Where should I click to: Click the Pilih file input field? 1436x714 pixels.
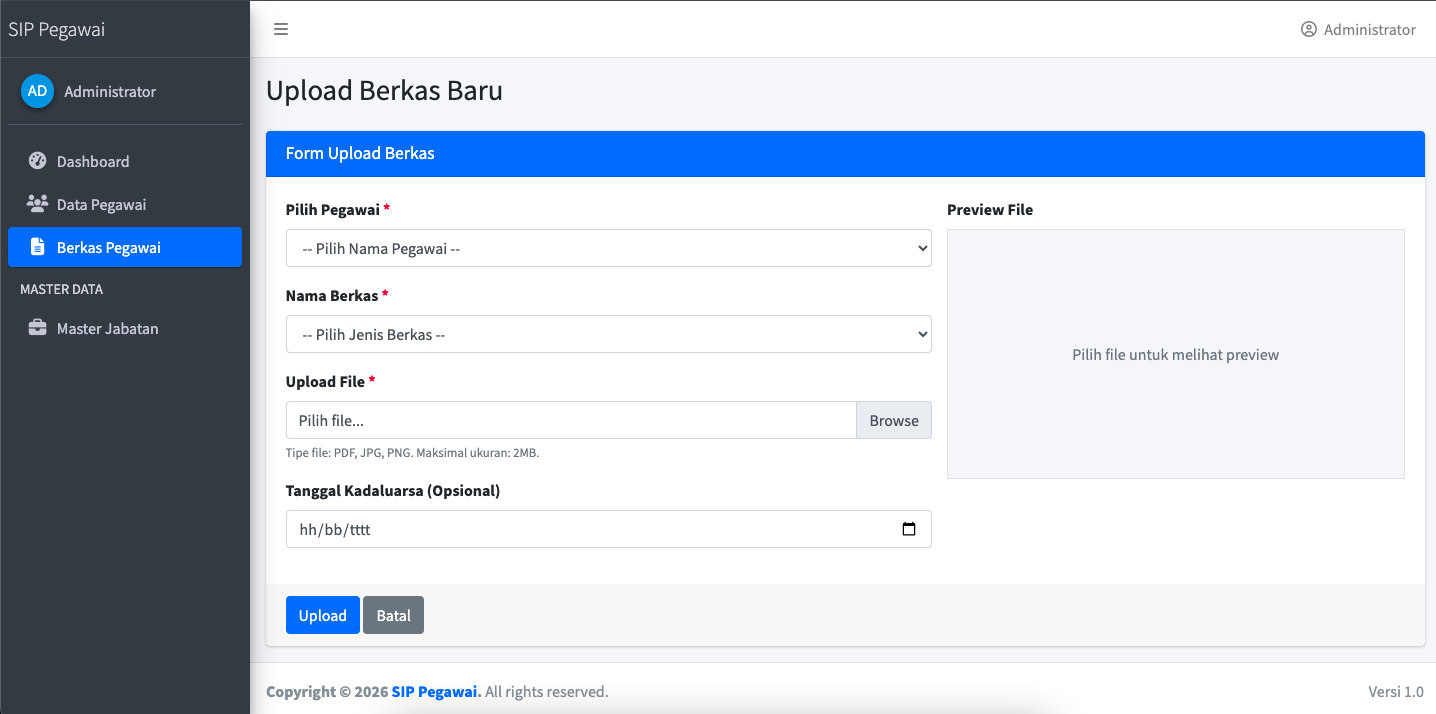pos(570,420)
